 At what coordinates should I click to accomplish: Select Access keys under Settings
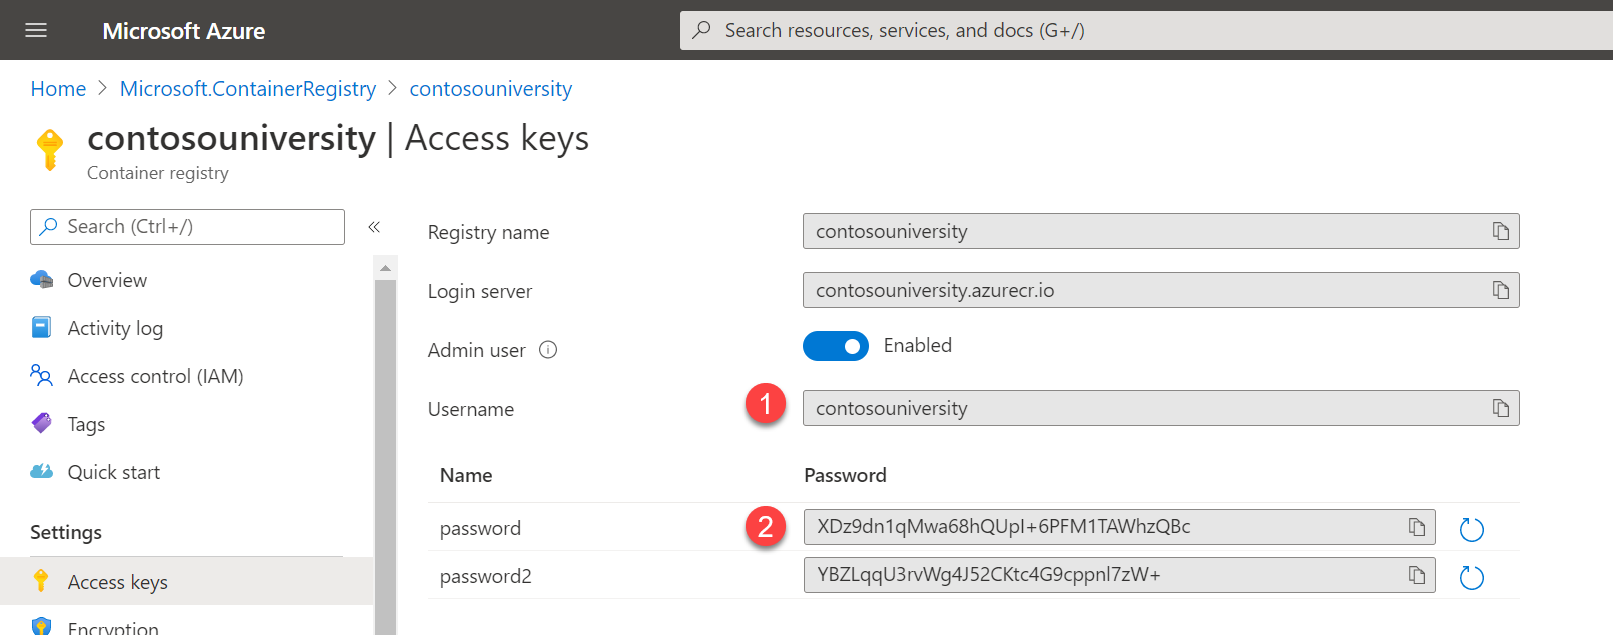pos(187,582)
